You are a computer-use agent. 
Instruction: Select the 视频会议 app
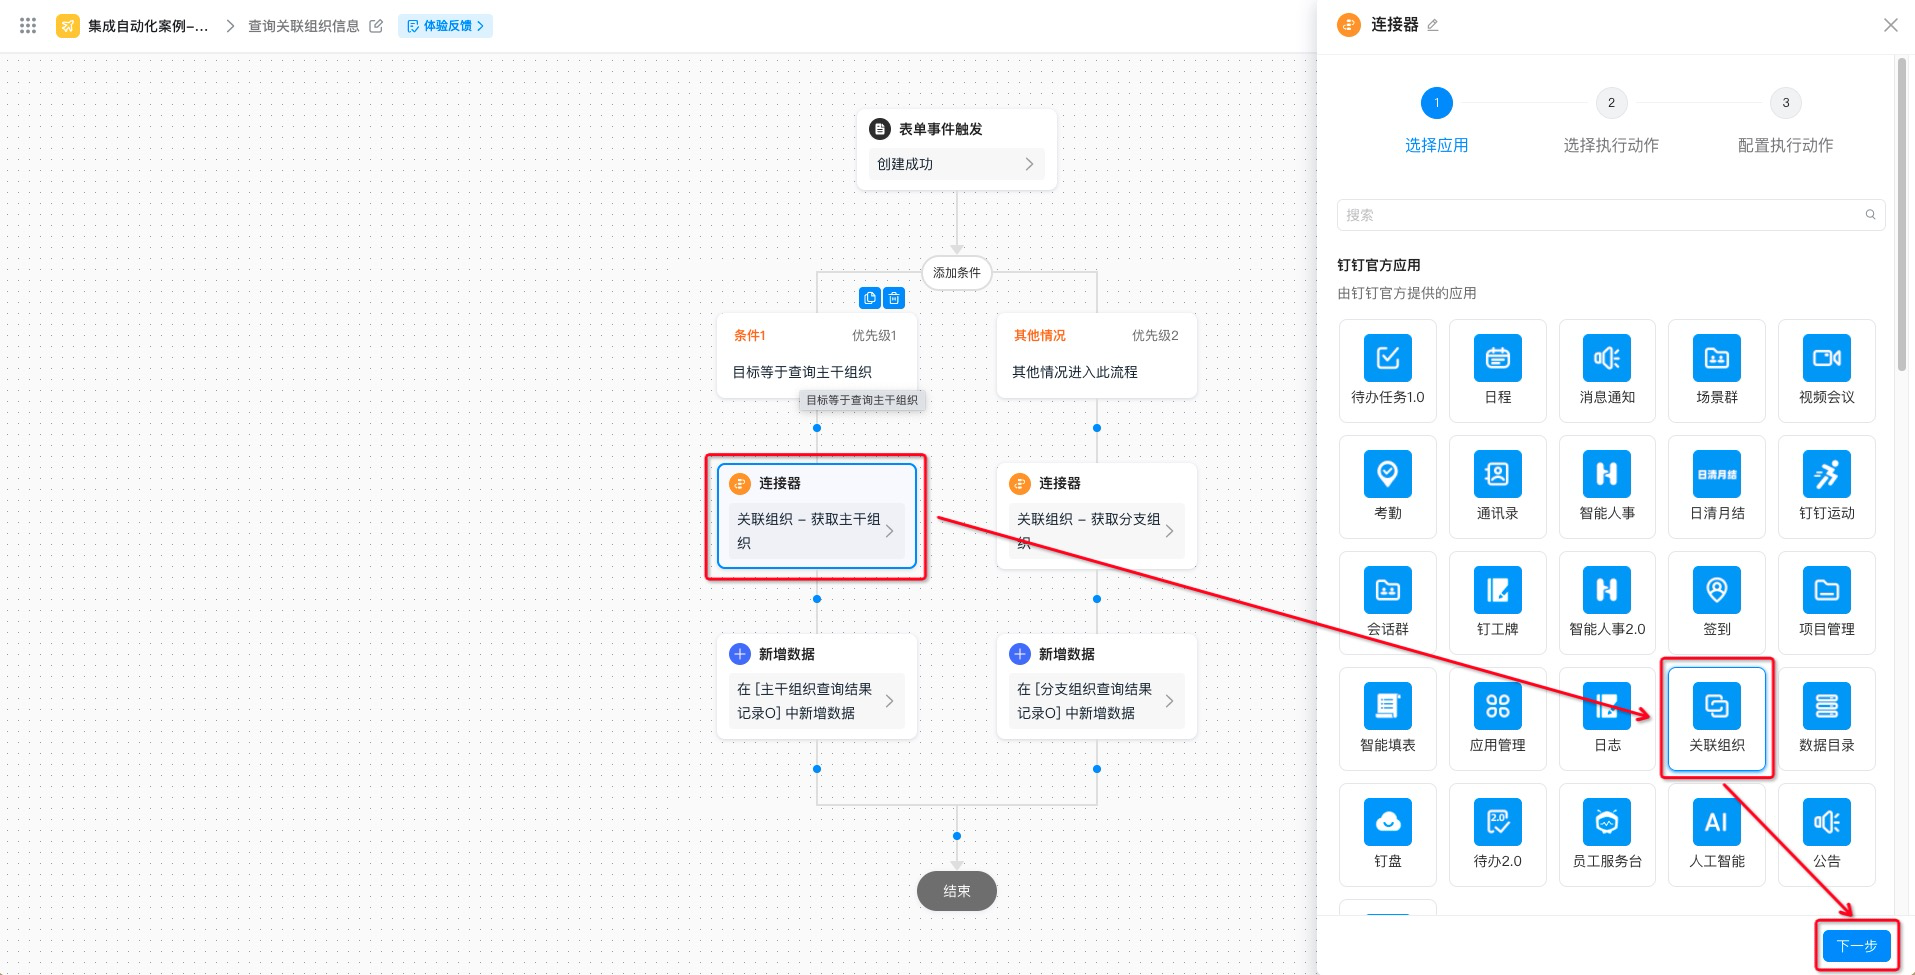(1827, 371)
